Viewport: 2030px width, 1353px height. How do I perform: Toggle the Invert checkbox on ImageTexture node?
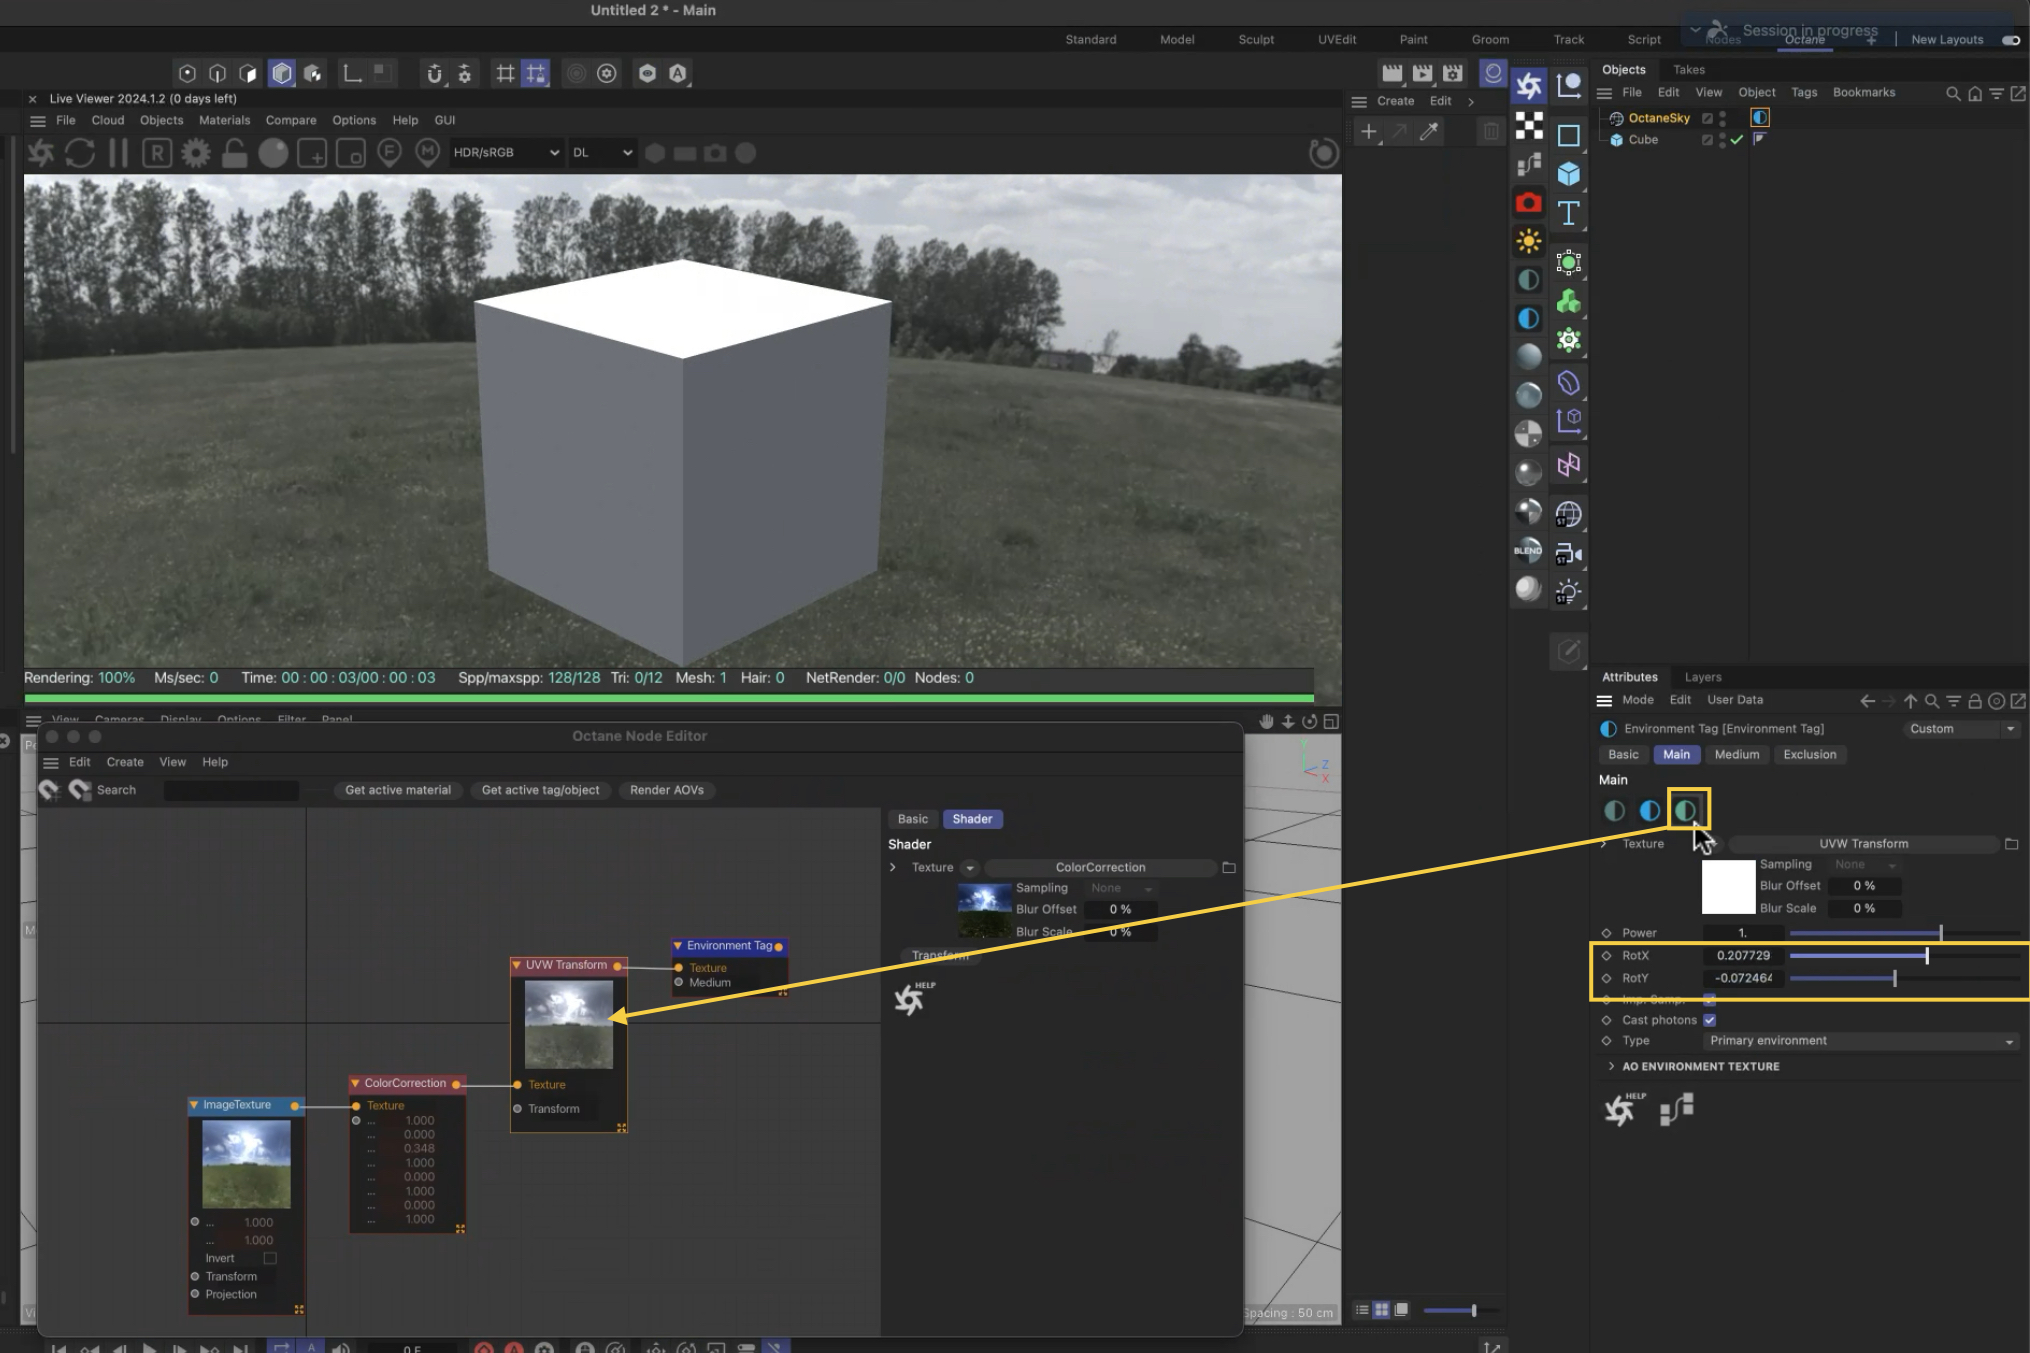coord(269,1258)
